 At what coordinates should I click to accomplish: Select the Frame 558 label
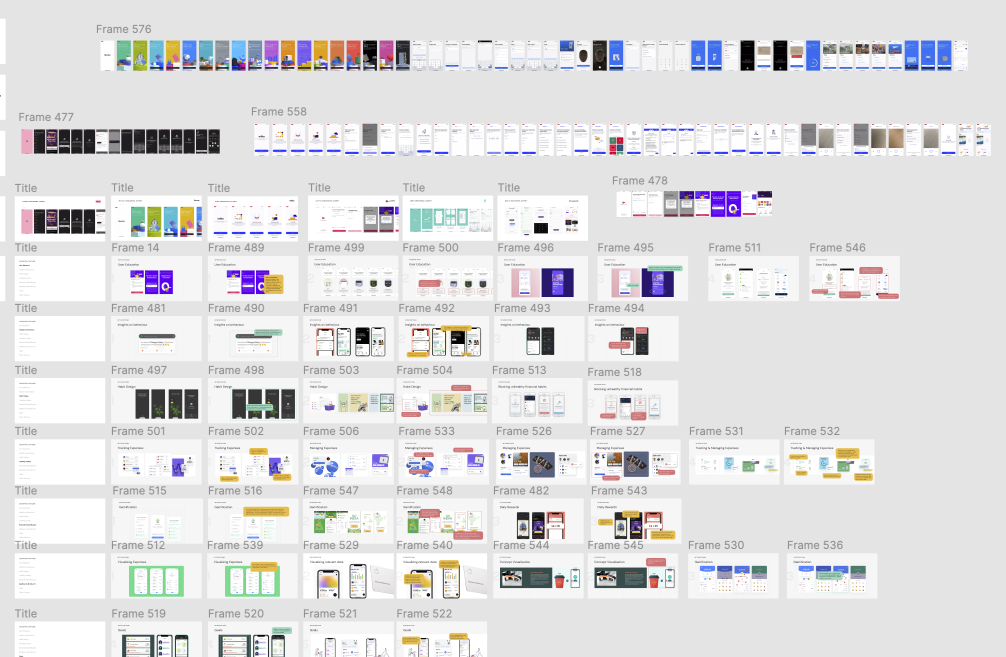[x=278, y=112]
